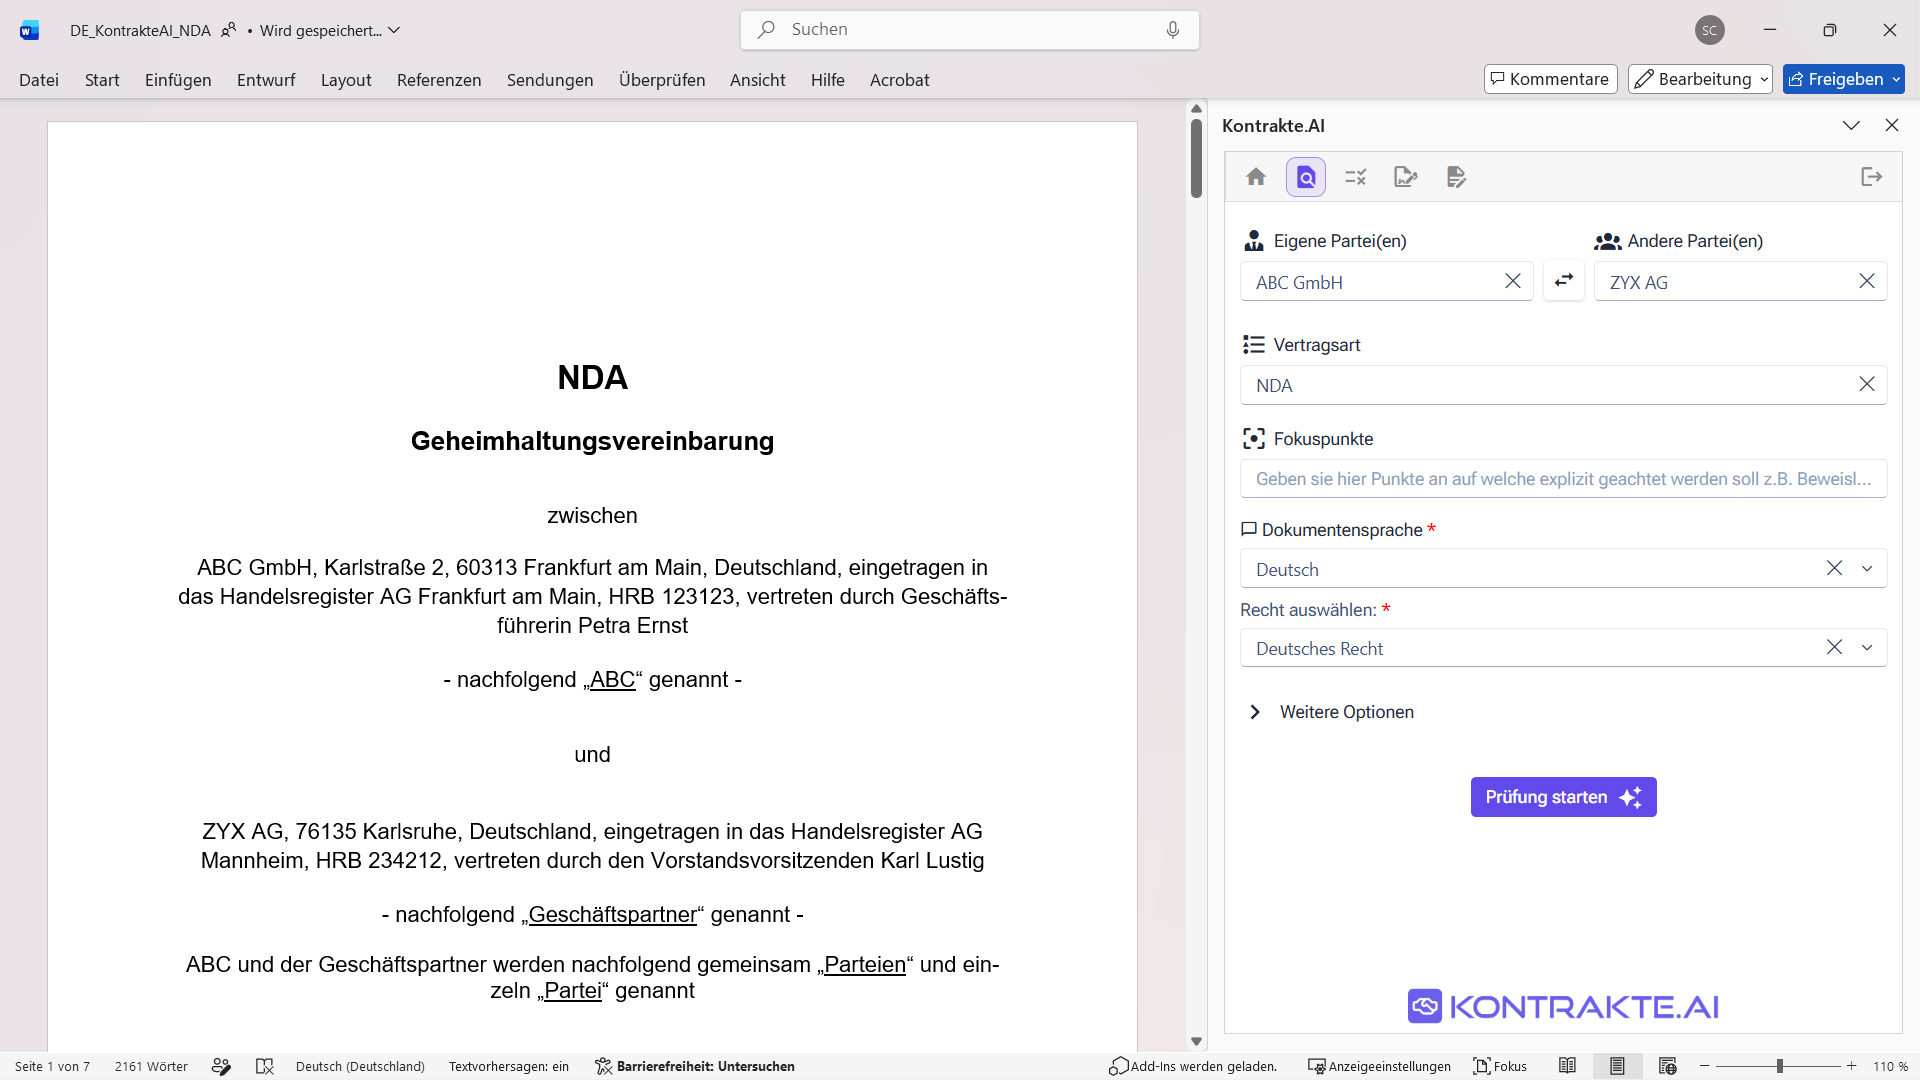
Task: Open the SC user account avatar
Action: pyautogui.click(x=1710, y=30)
